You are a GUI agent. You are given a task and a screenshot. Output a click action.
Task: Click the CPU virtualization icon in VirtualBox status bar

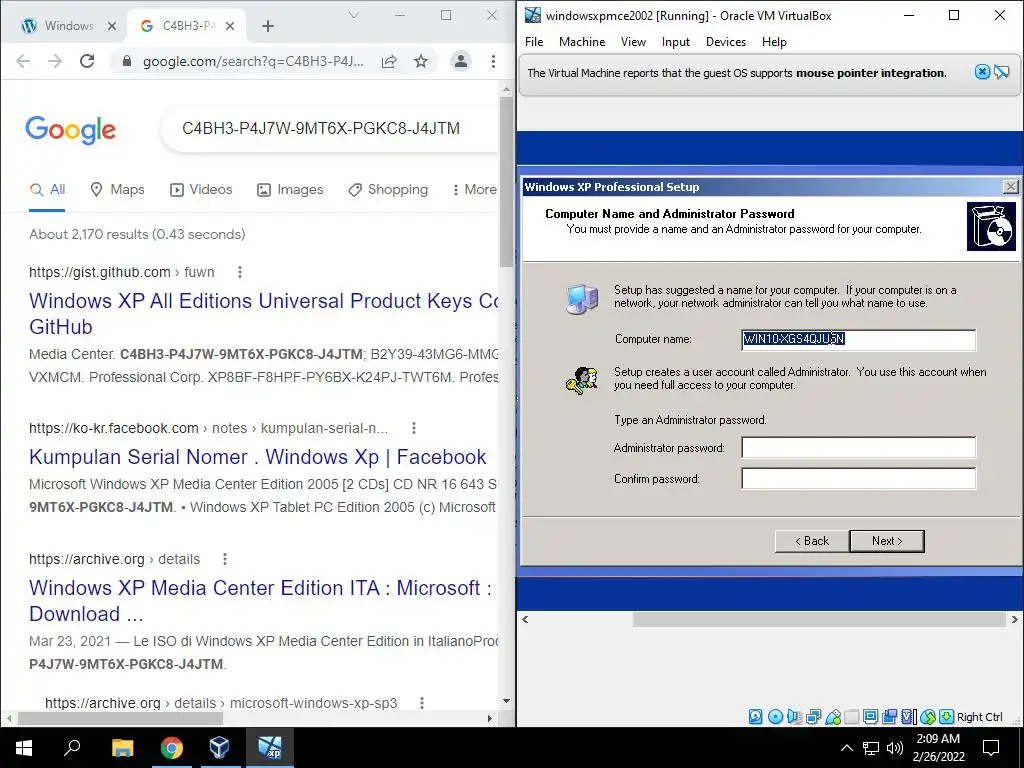point(909,716)
